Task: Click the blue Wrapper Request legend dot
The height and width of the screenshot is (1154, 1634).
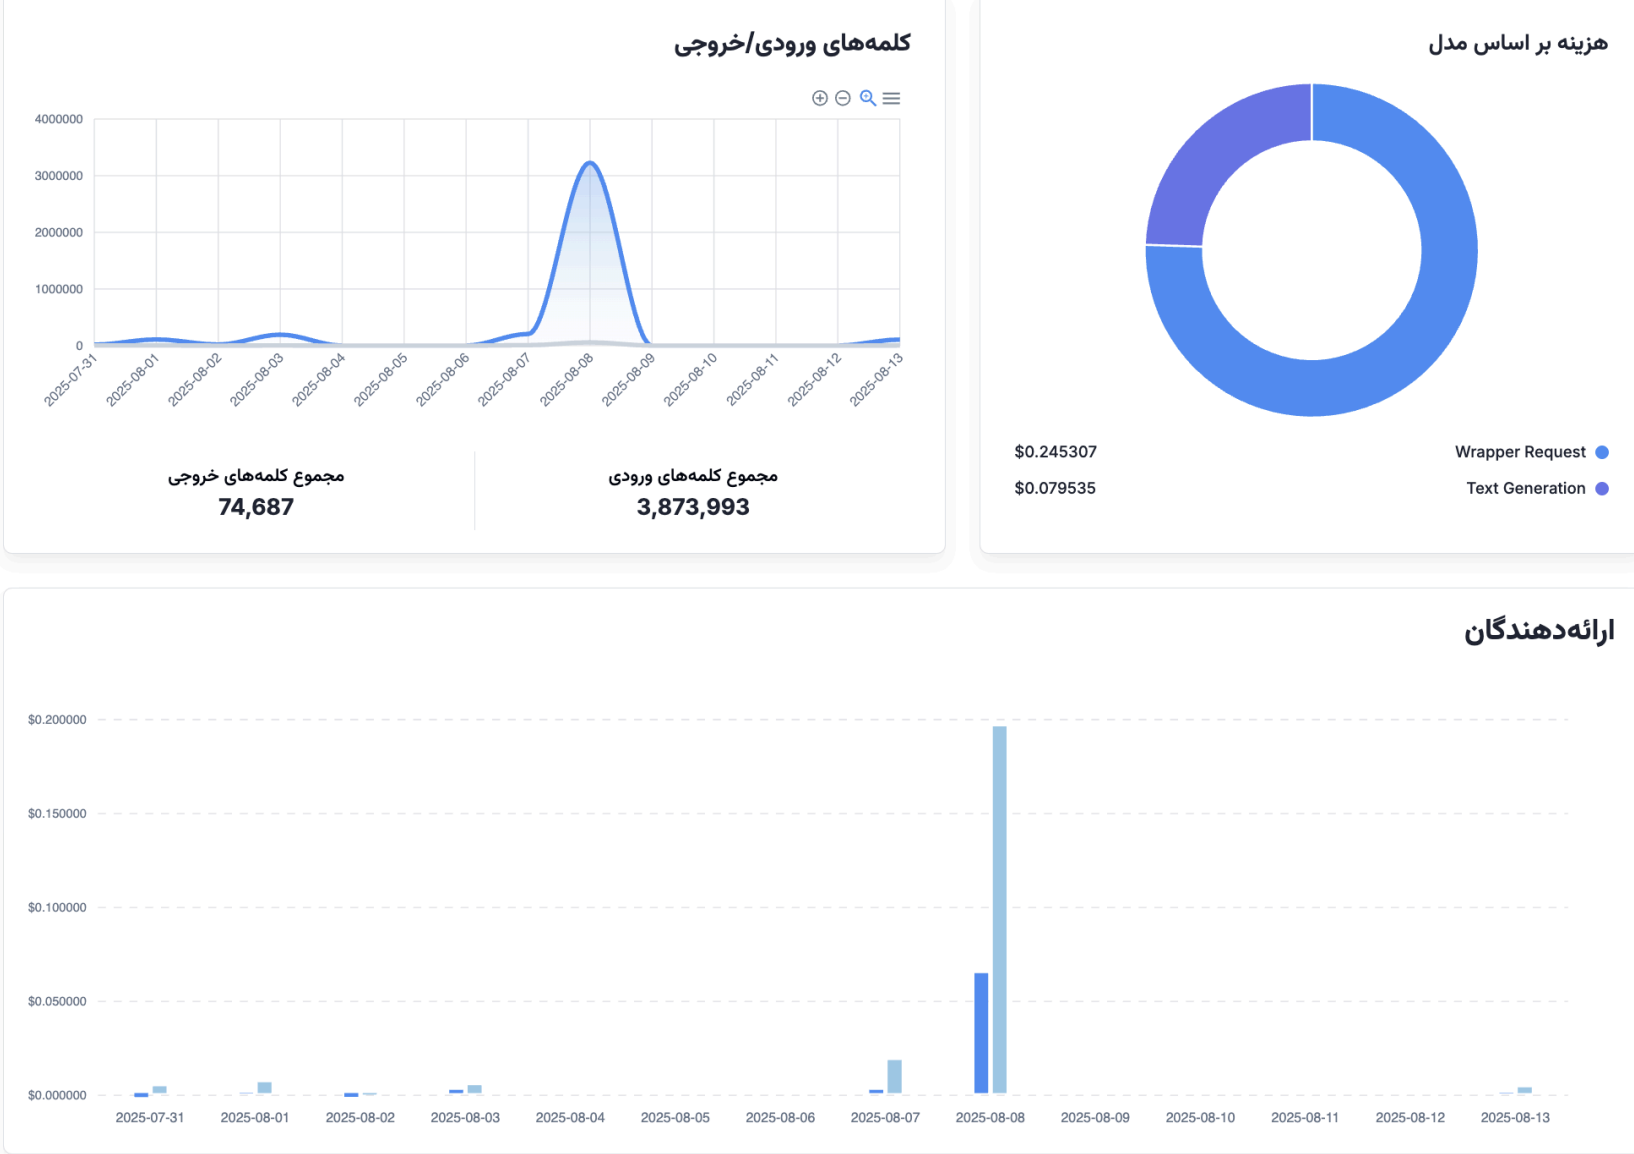Action: tap(1602, 452)
